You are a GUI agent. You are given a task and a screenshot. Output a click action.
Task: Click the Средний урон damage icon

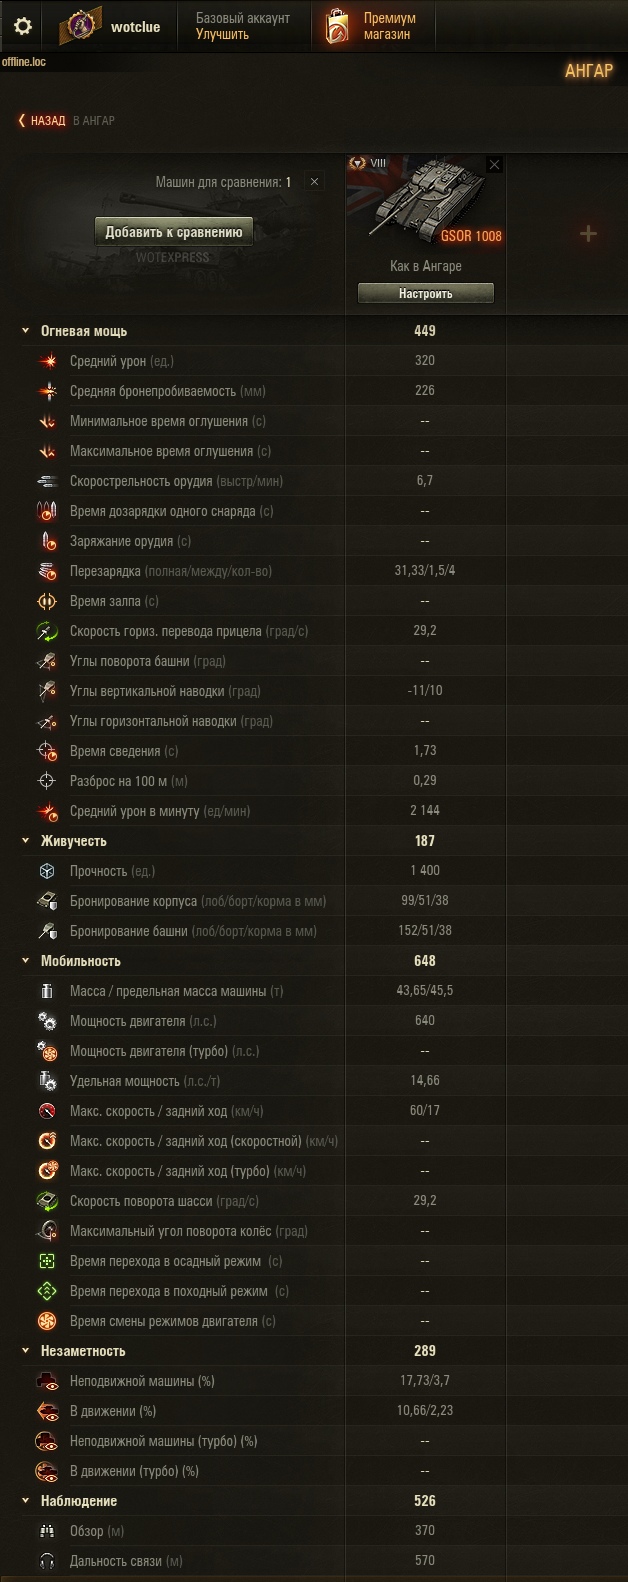[x=47, y=361]
